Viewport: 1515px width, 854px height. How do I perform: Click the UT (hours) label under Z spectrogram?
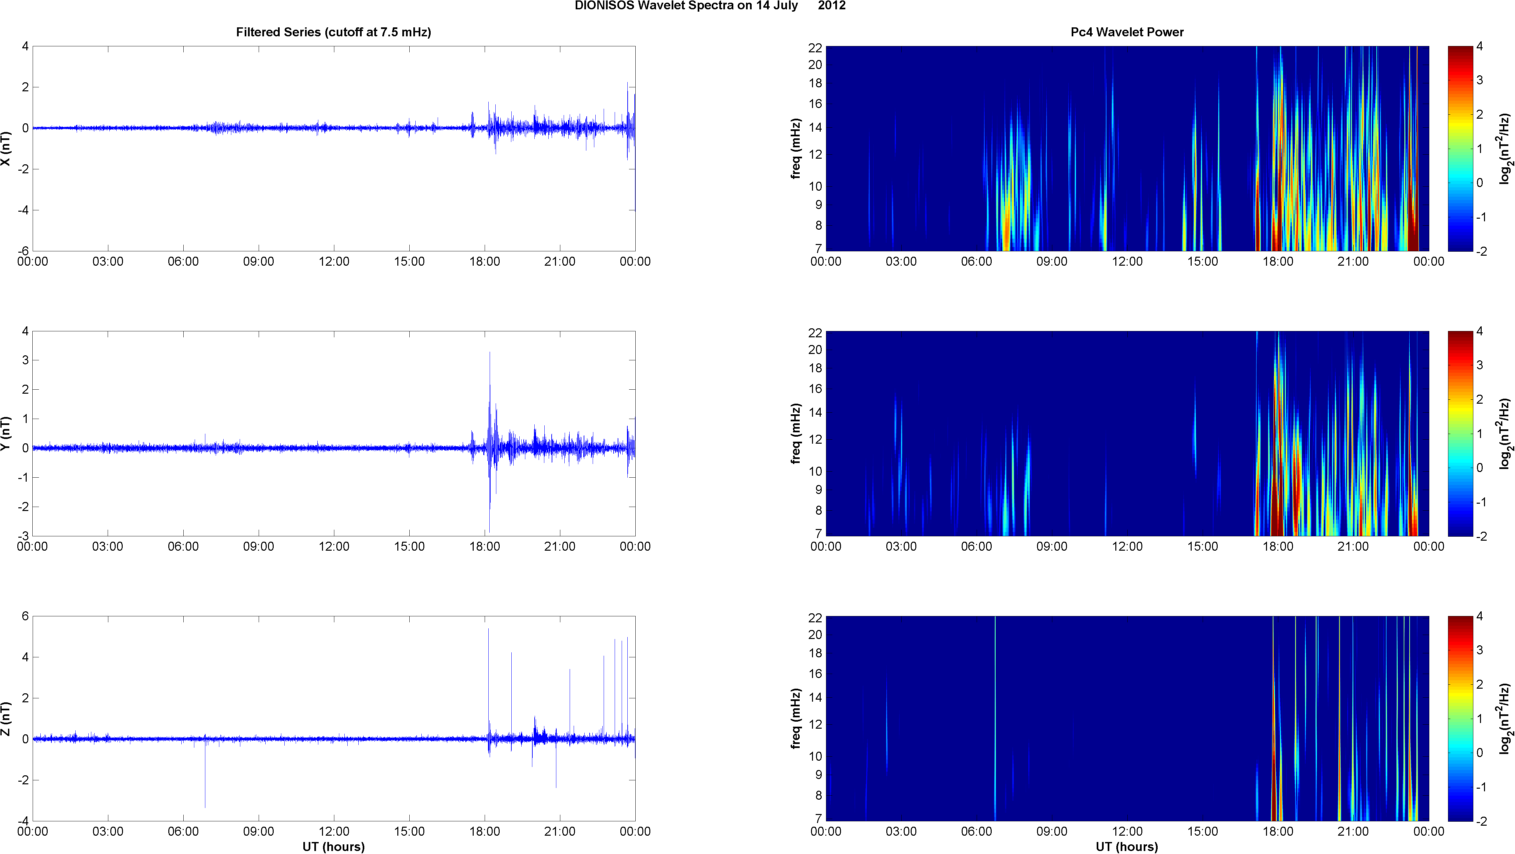click(x=1126, y=847)
